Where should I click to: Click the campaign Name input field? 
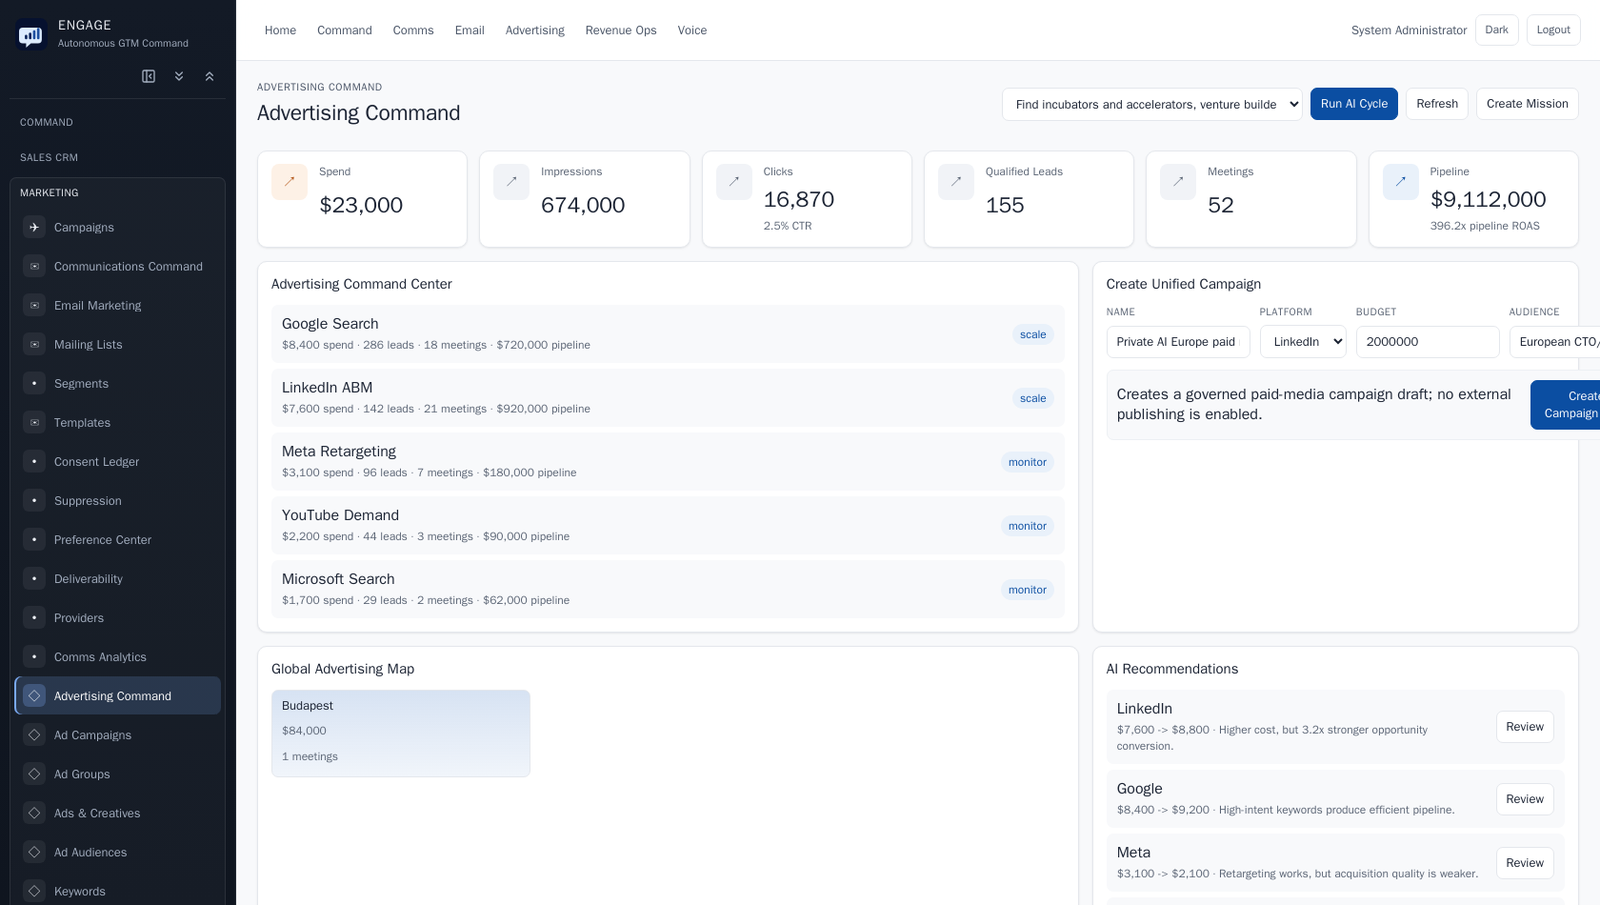(x=1178, y=342)
